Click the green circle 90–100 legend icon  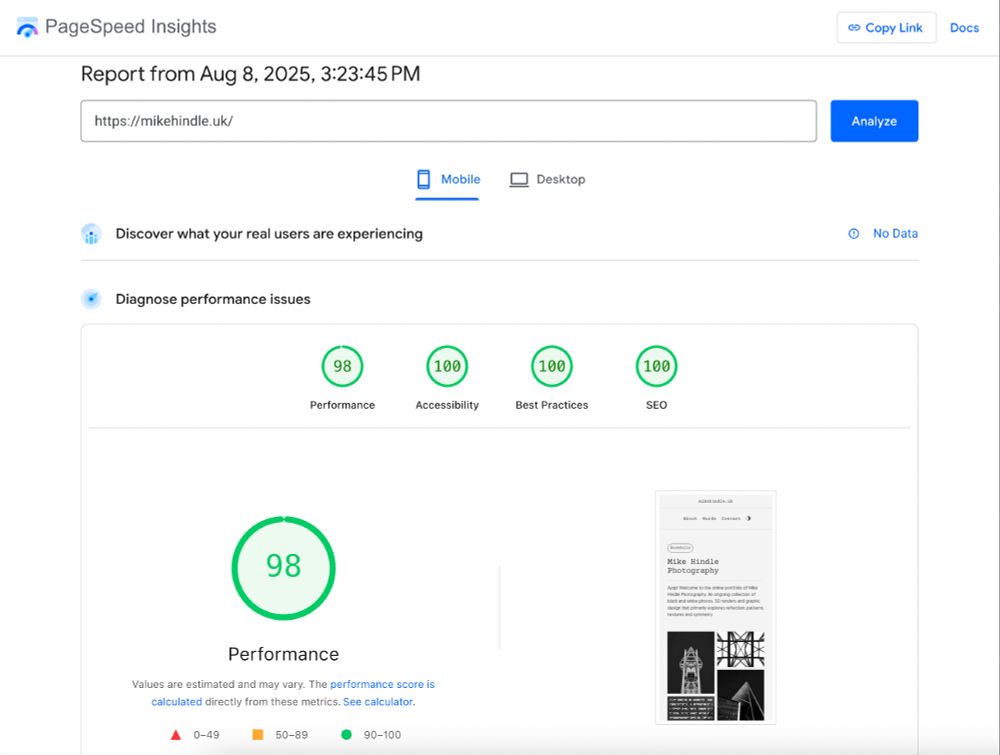tap(346, 735)
